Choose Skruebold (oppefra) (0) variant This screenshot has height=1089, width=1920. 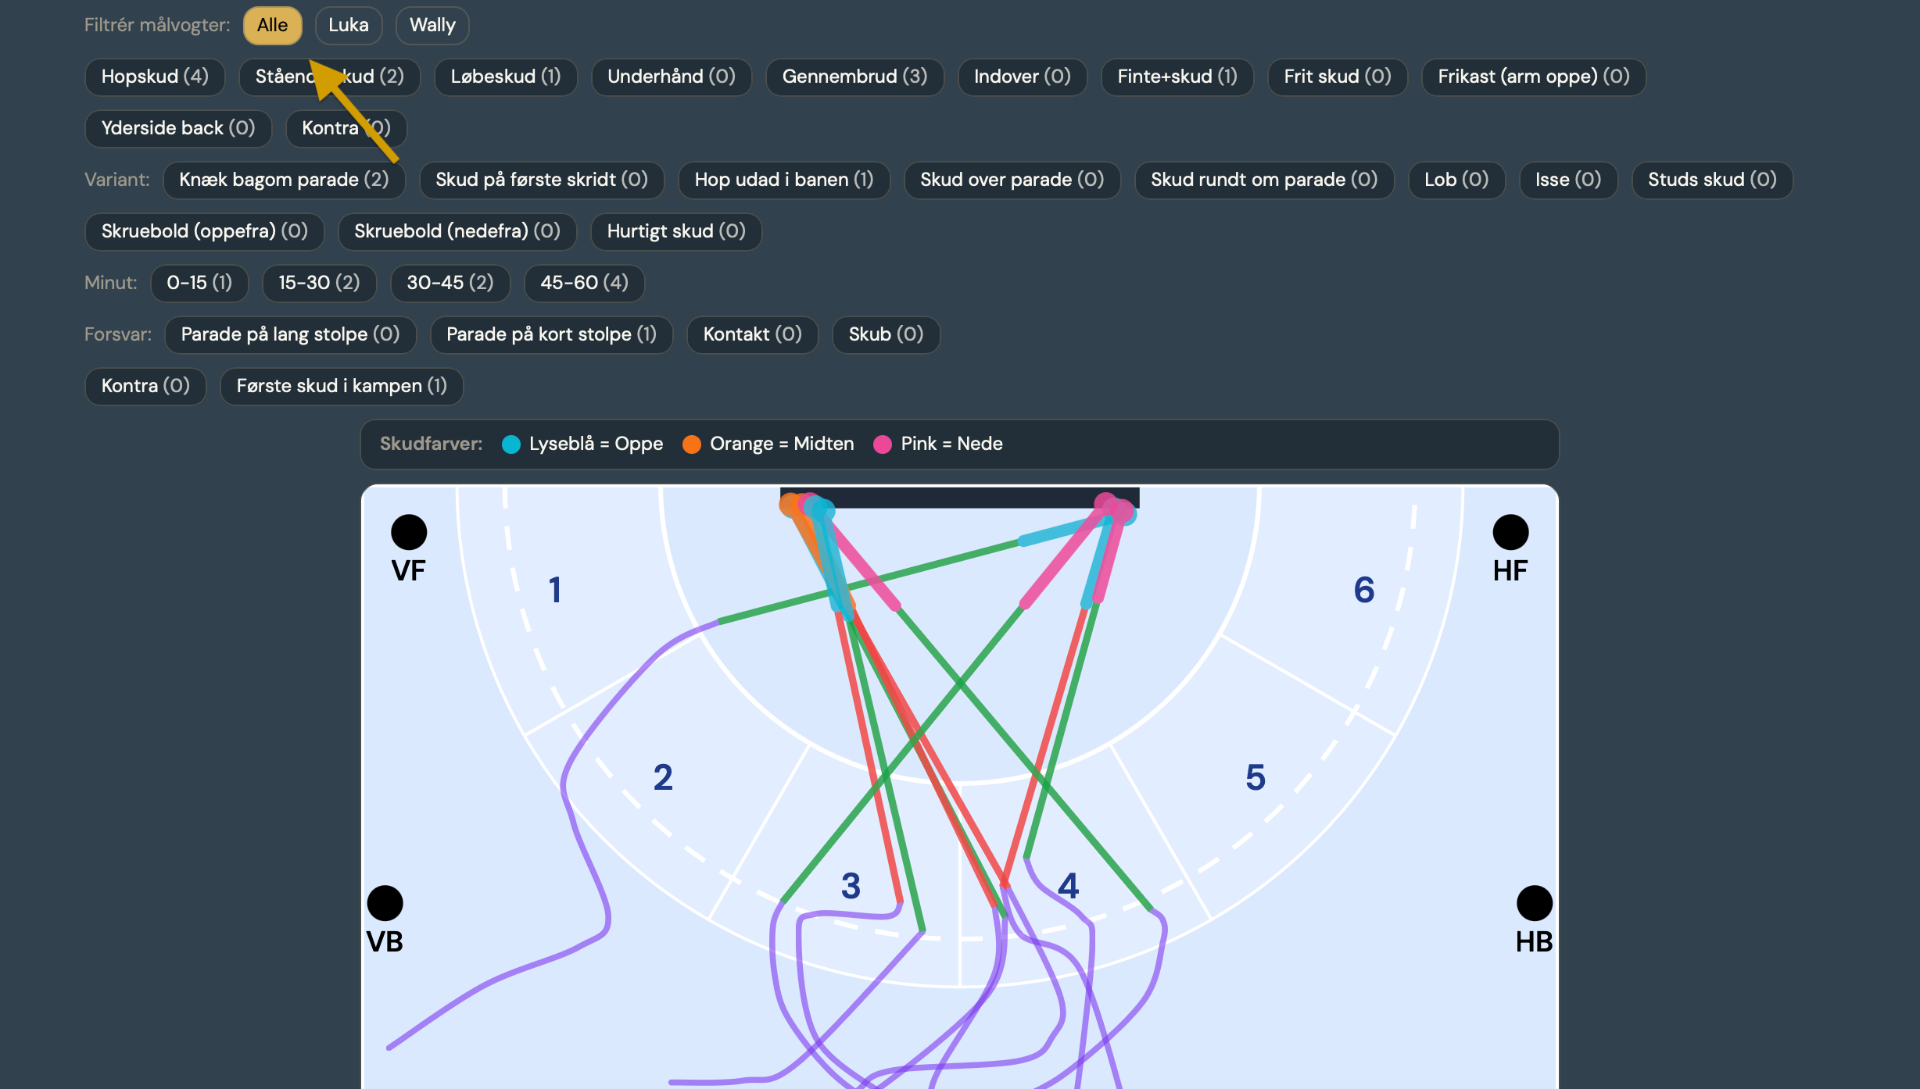204,231
